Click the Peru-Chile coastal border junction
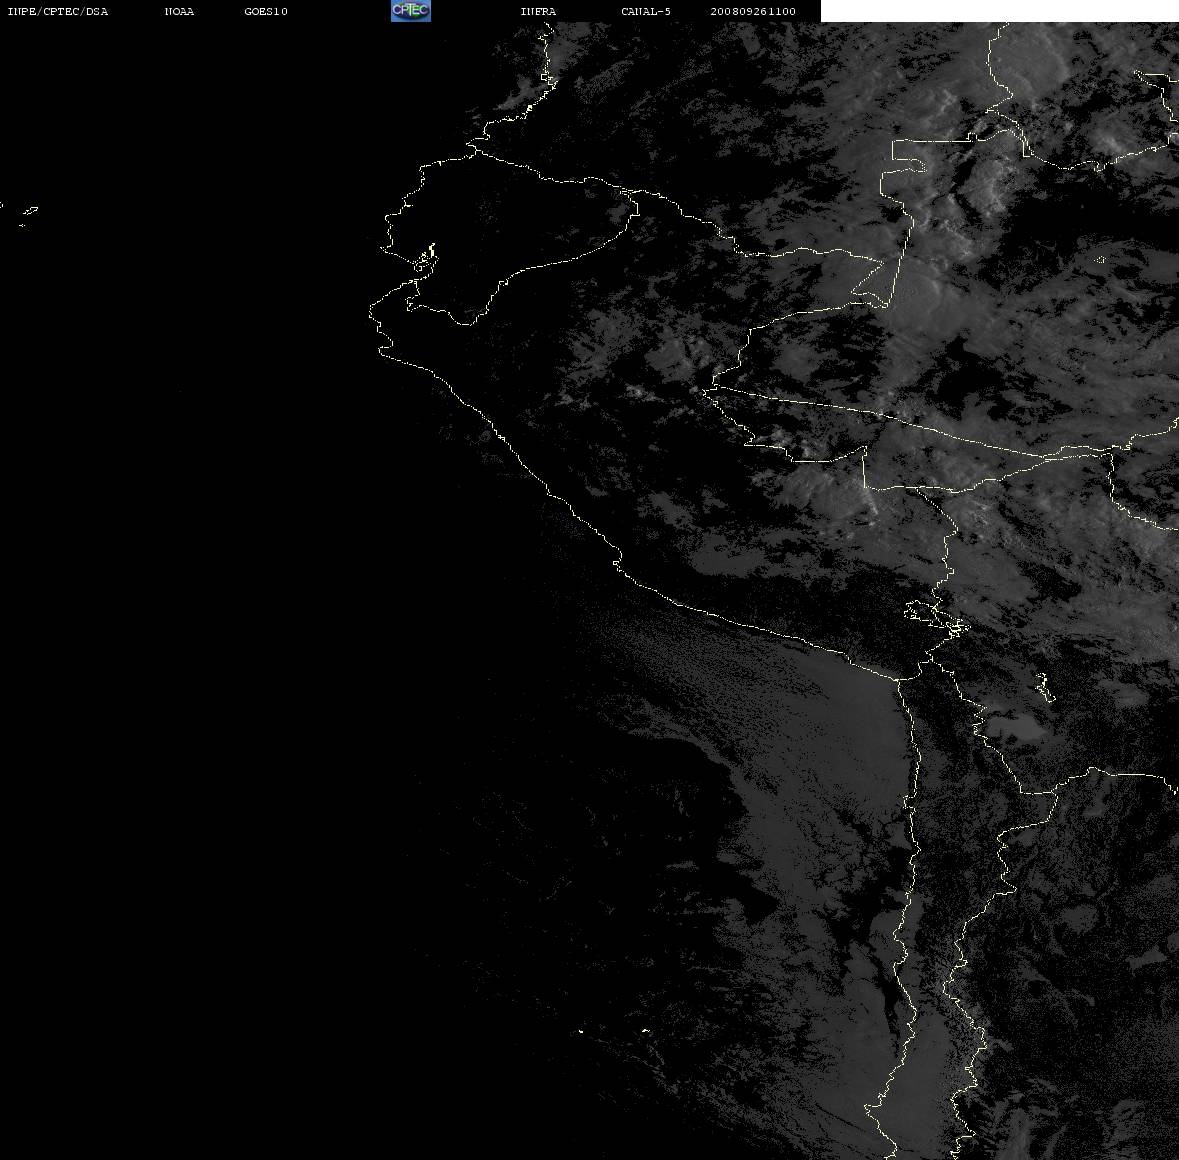The height and width of the screenshot is (1160, 1179). (x=900, y=680)
